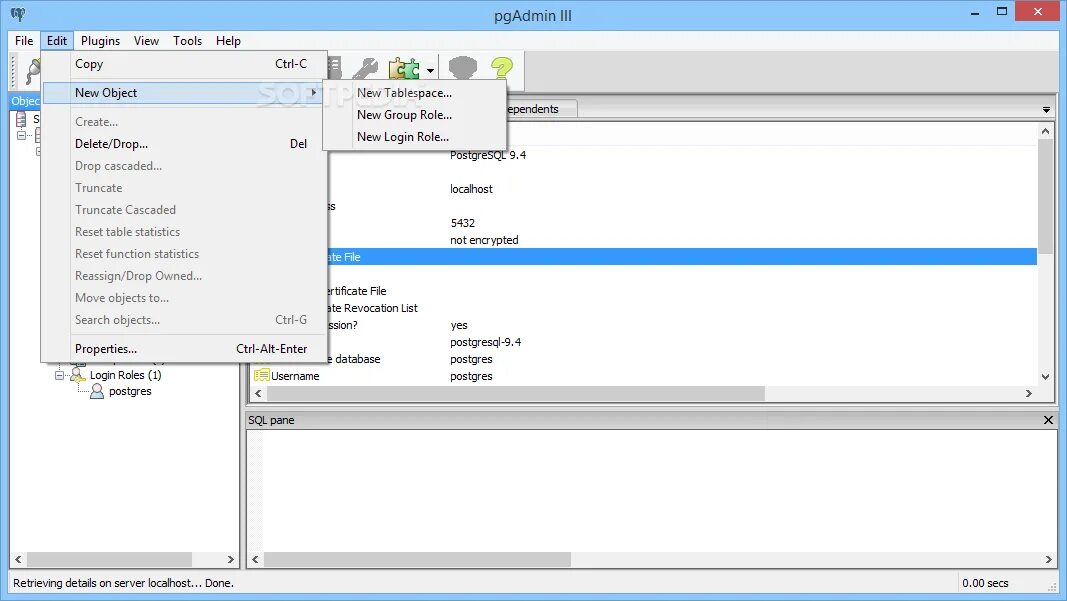This screenshot has width=1067, height=601.
Task: Click object browser scroll right arrow
Action: tap(231, 559)
